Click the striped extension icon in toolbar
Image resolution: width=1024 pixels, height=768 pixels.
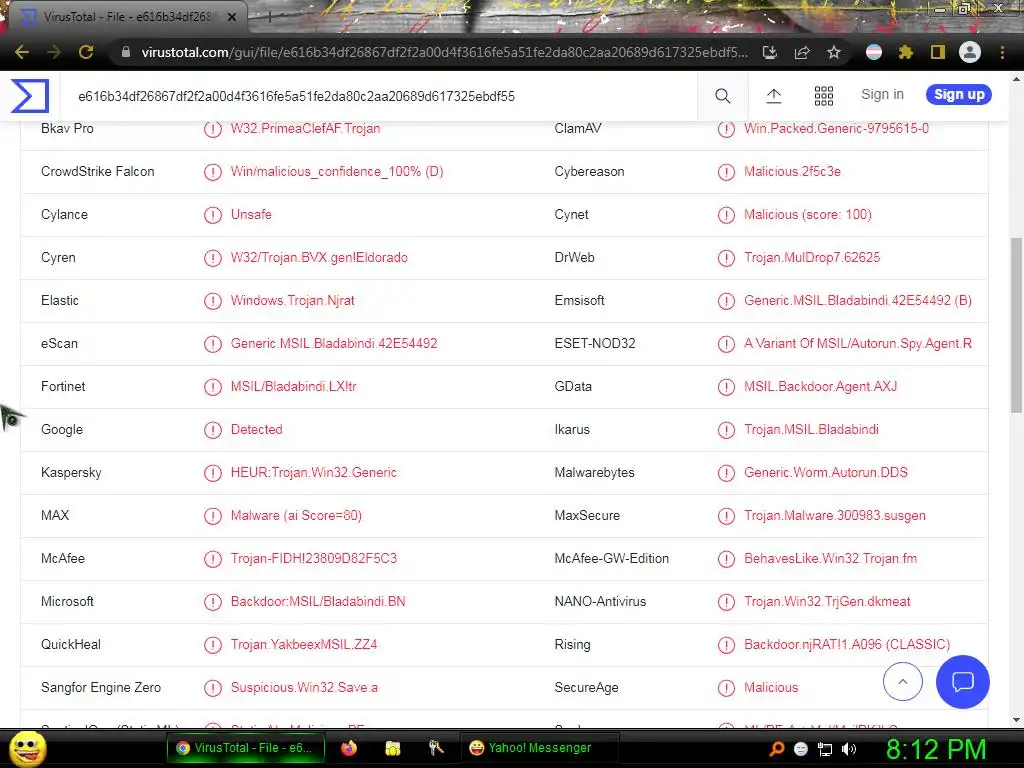(x=874, y=52)
